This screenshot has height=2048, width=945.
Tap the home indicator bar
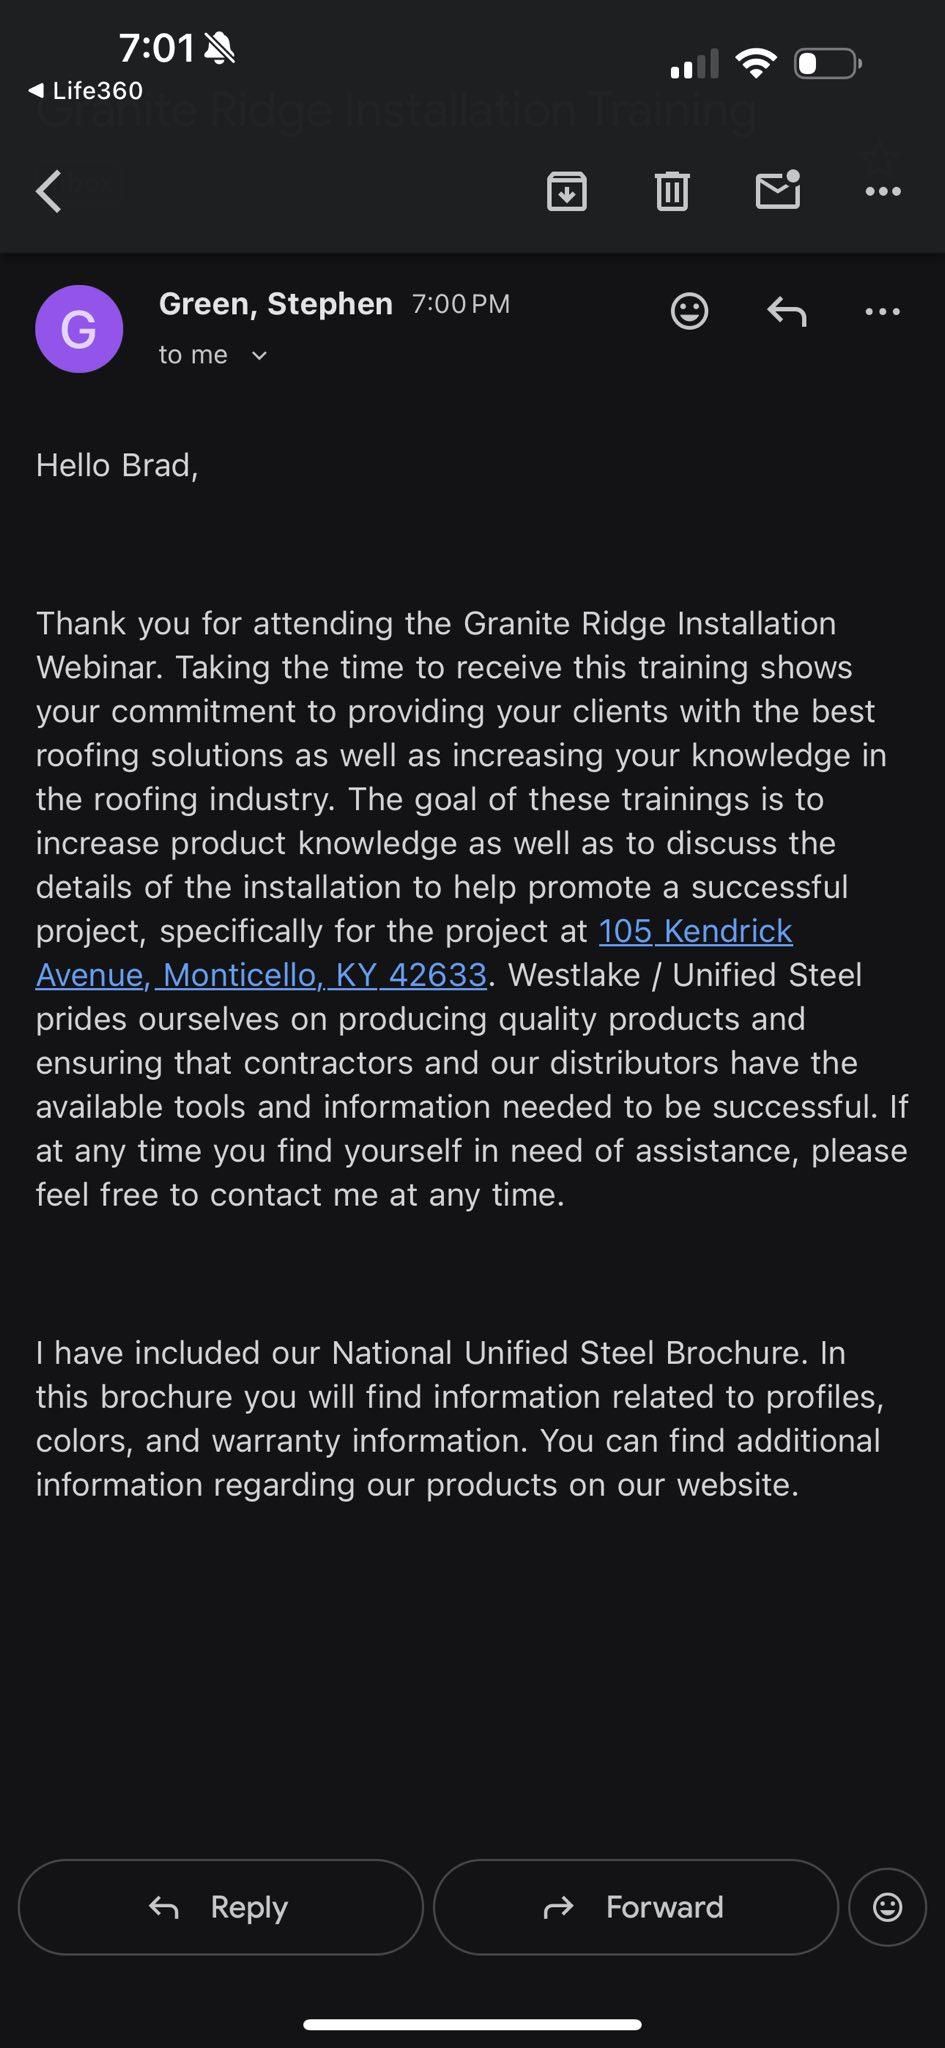472,2025
